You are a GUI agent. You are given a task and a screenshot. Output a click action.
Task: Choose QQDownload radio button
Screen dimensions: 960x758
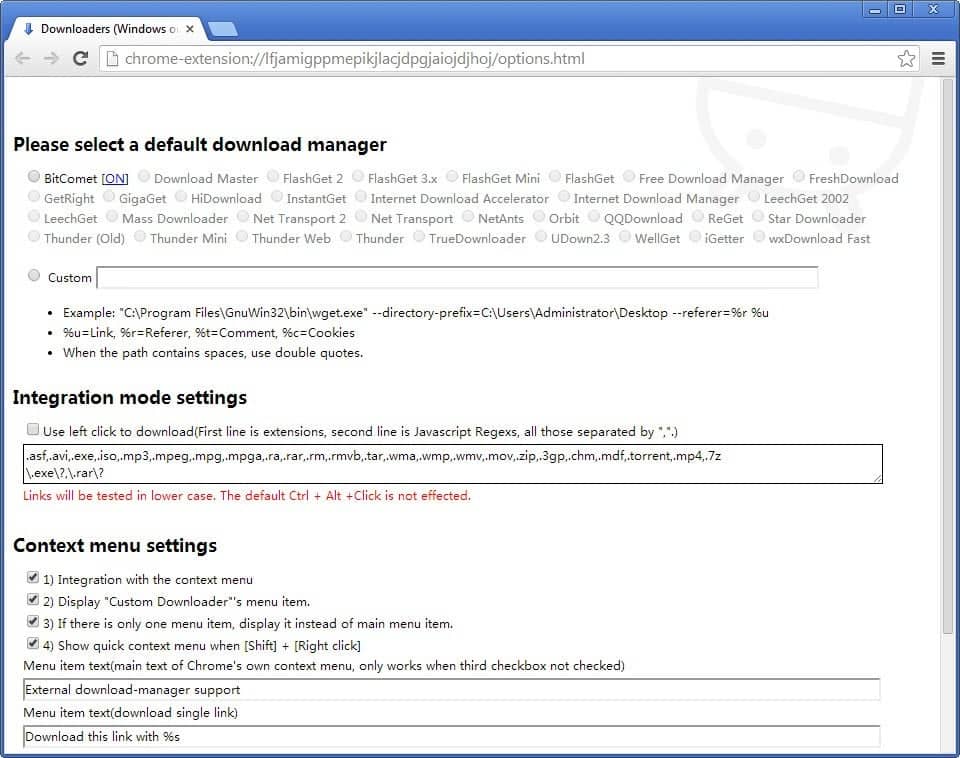pos(594,217)
